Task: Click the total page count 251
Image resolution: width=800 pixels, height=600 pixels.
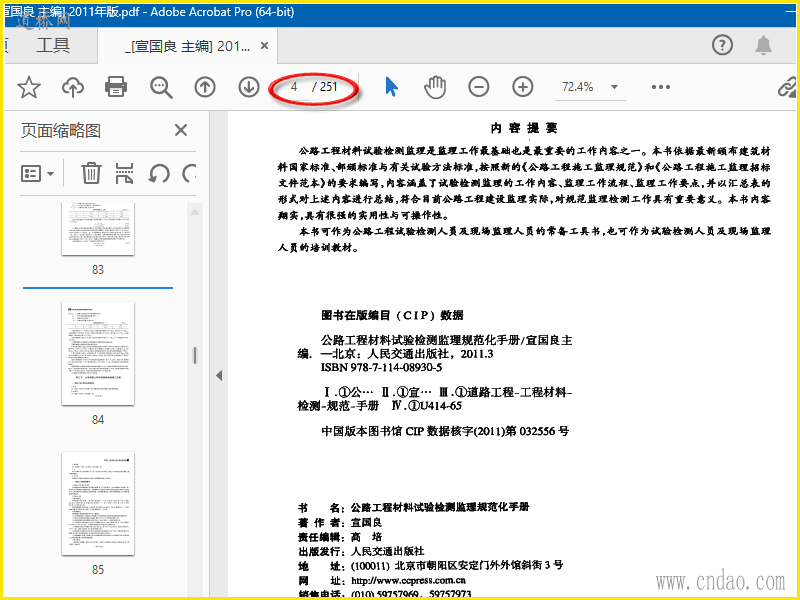Action: pyautogui.click(x=329, y=87)
